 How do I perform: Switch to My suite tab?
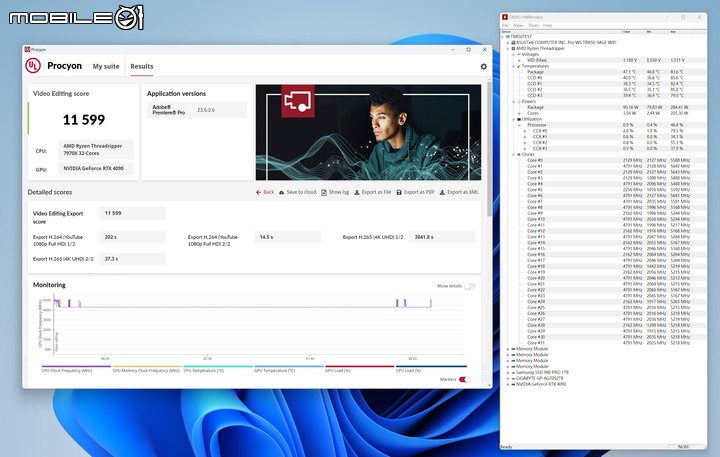[x=106, y=67]
